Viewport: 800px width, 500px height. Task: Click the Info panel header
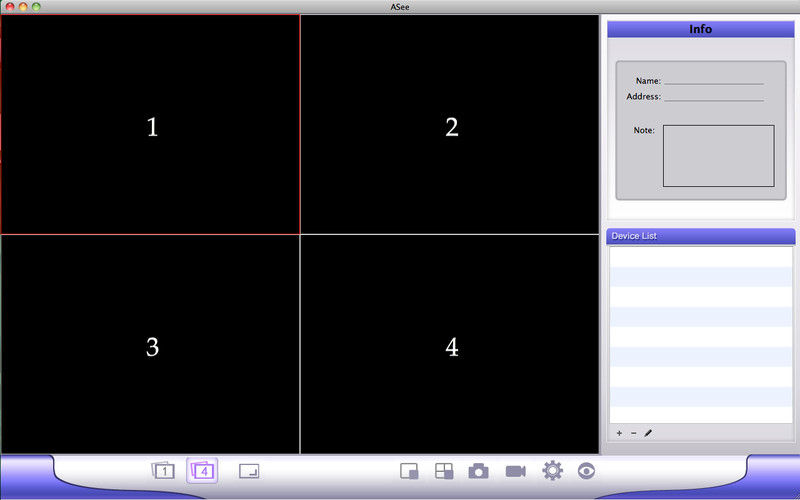click(x=701, y=29)
